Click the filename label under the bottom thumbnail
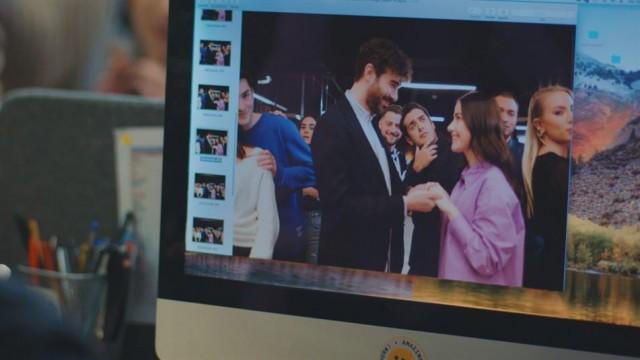 208,247
